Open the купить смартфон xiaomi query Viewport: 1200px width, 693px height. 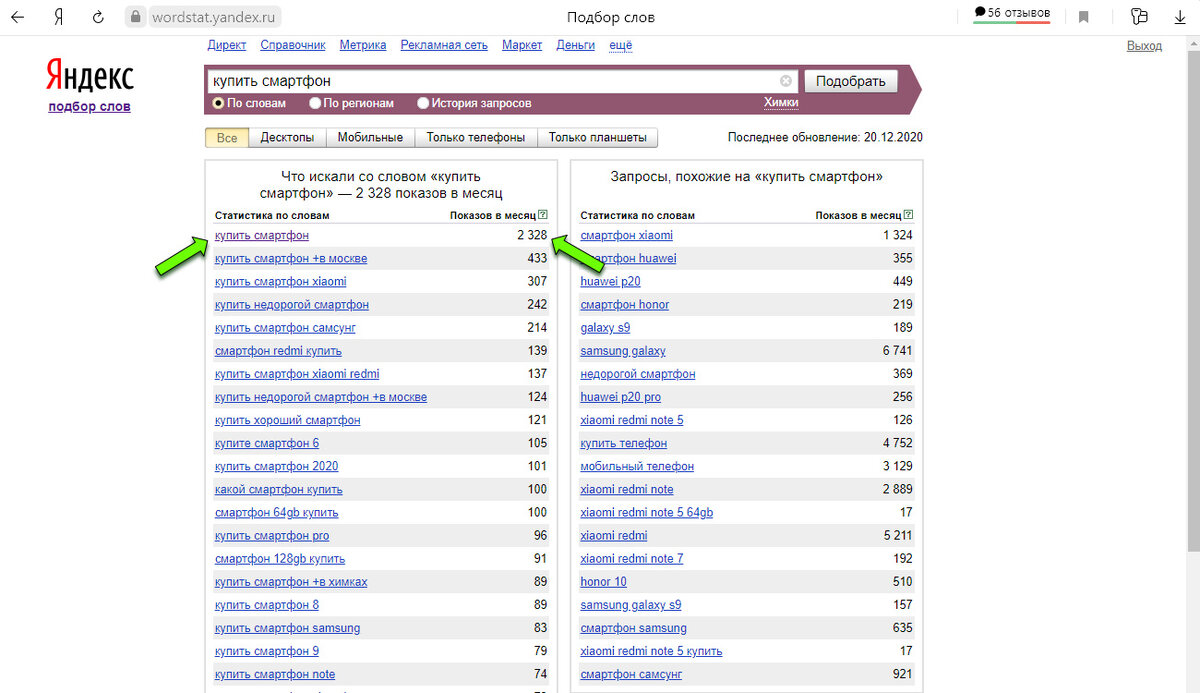[x=280, y=282]
